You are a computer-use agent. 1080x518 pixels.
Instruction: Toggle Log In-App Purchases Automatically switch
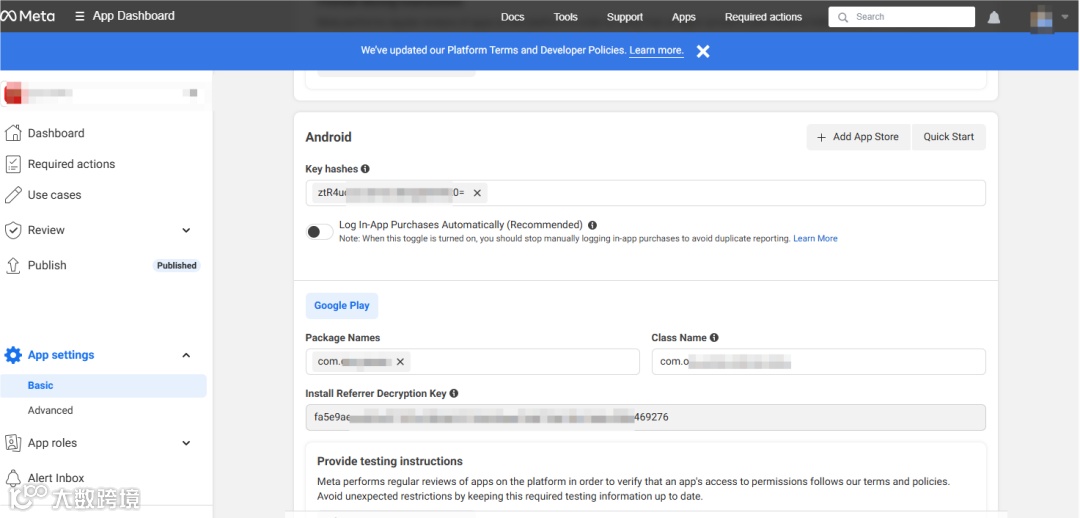(x=320, y=231)
